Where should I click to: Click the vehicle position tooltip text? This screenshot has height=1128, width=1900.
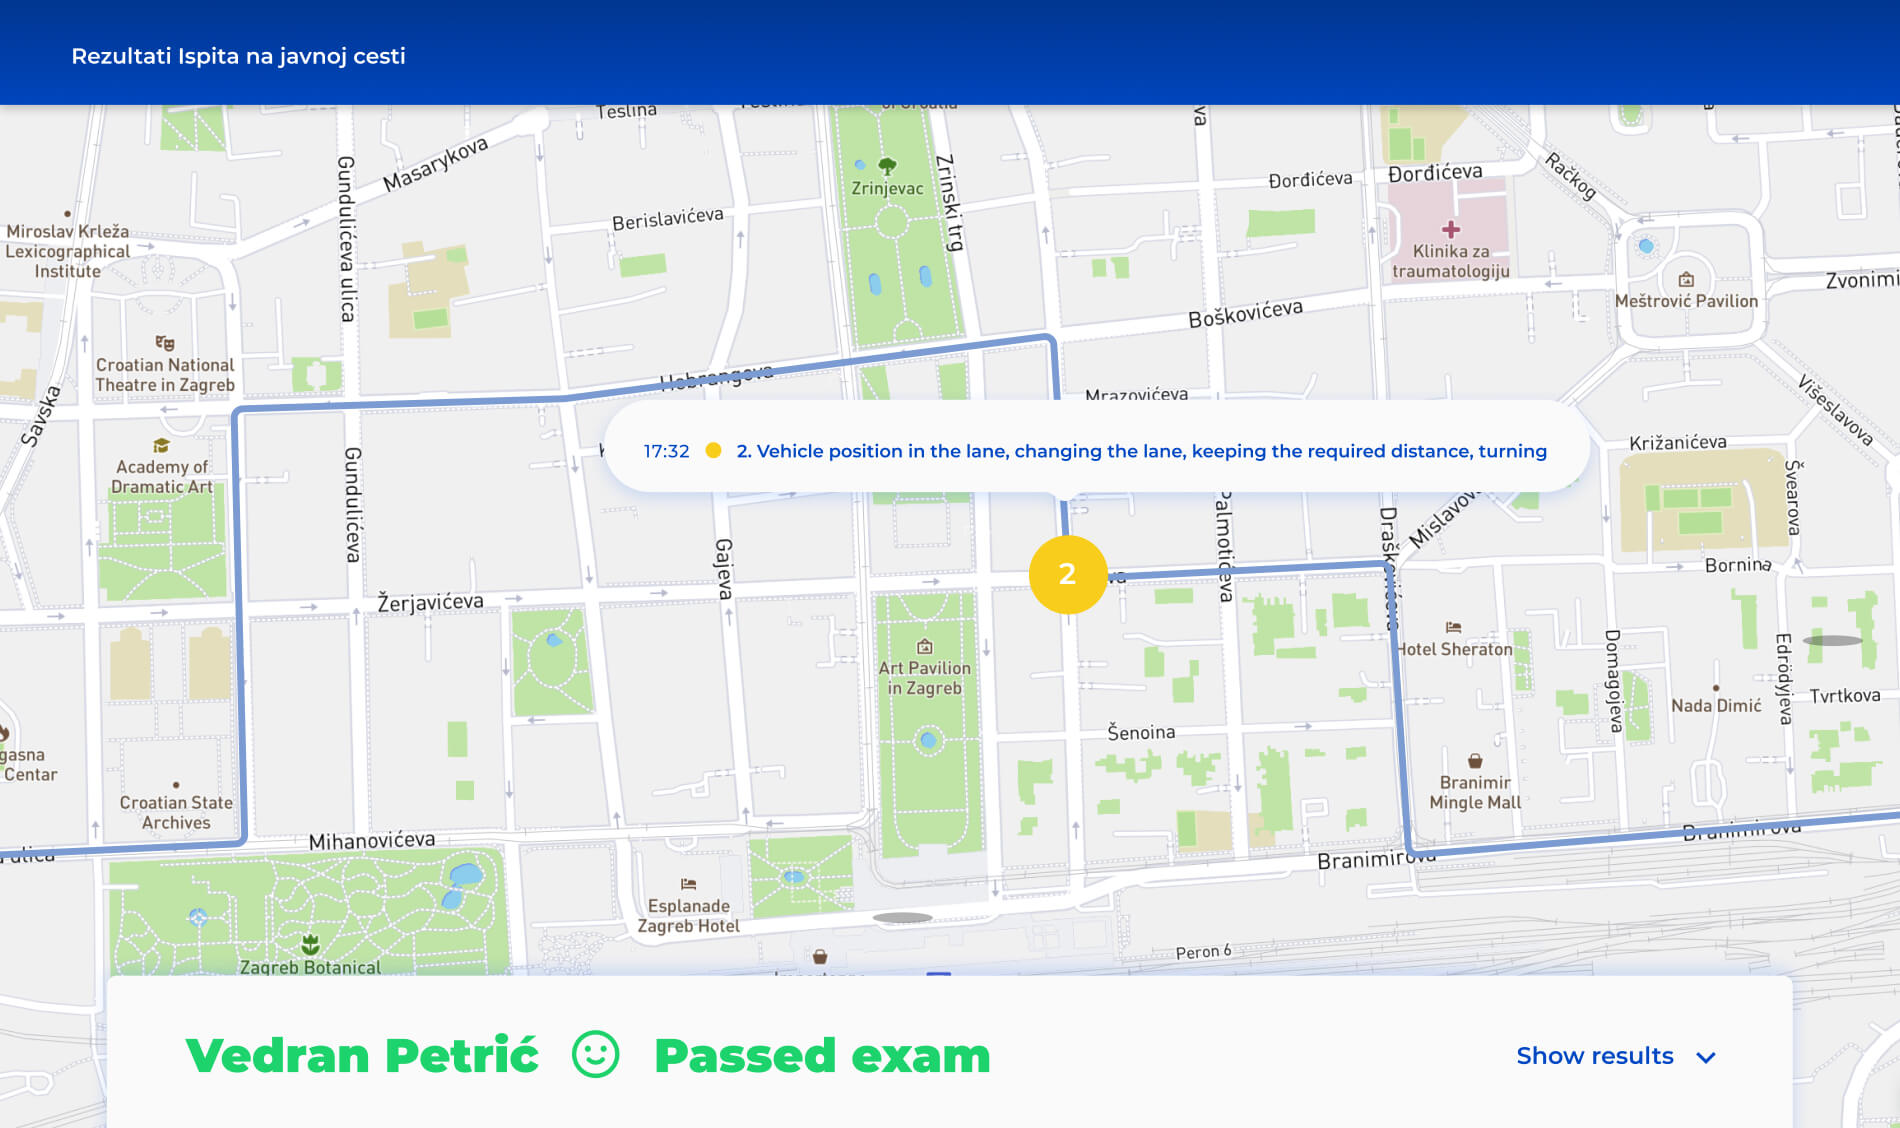[x=1141, y=451]
